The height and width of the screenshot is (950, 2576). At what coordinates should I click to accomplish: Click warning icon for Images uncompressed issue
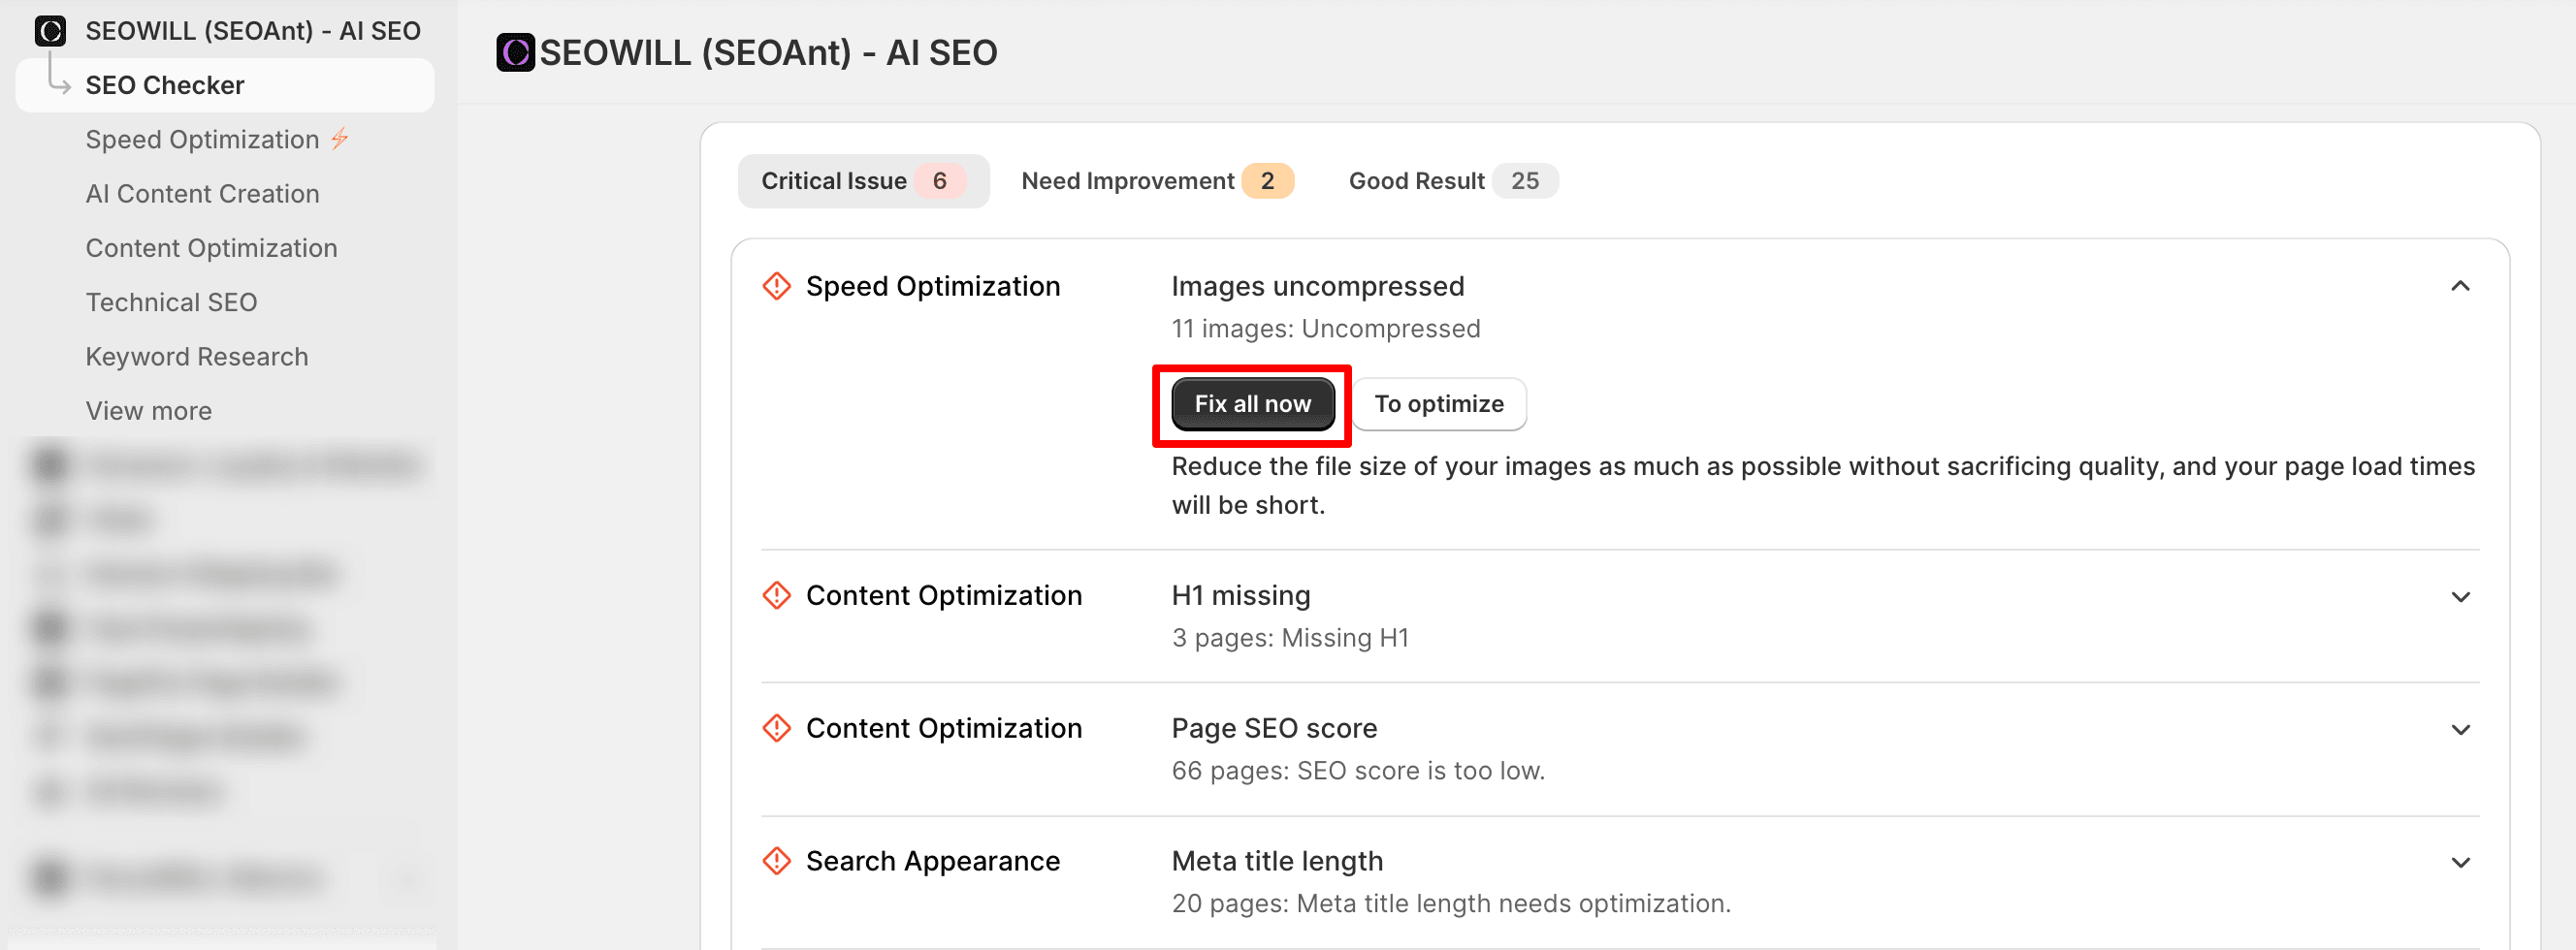pos(776,287)
